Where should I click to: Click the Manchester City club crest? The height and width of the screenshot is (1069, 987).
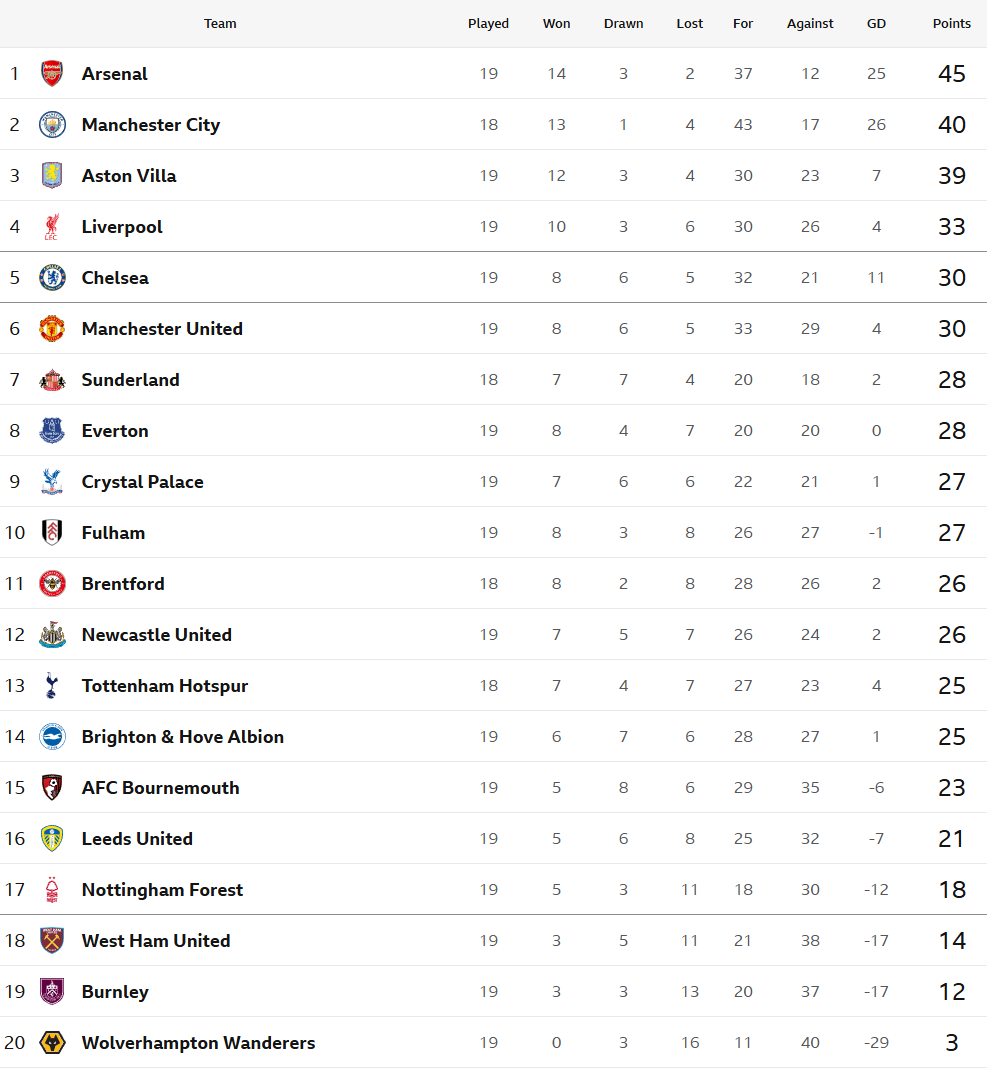(x=52, y=124)
